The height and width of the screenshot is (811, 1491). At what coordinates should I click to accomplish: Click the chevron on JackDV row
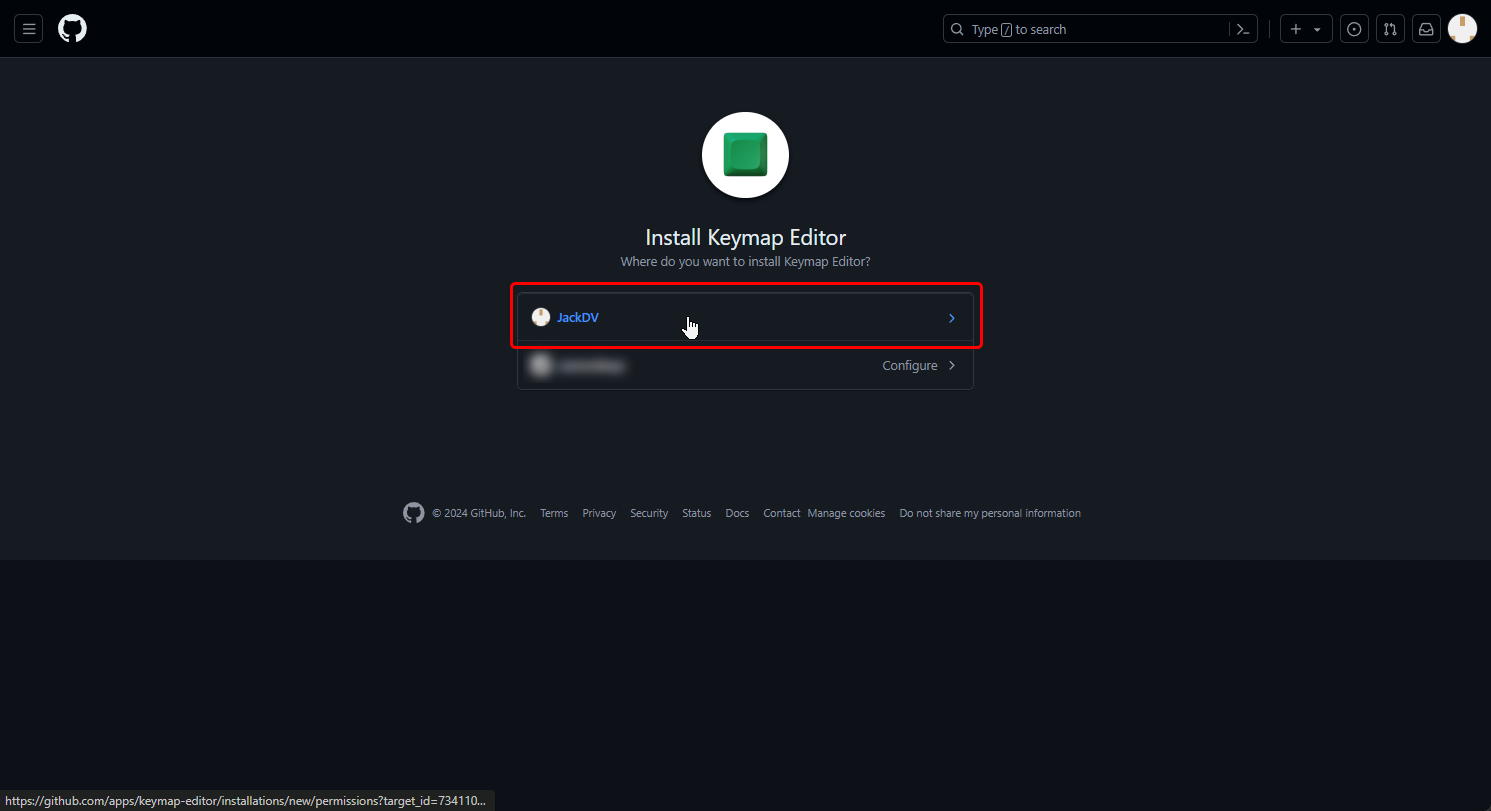[951, 318]
